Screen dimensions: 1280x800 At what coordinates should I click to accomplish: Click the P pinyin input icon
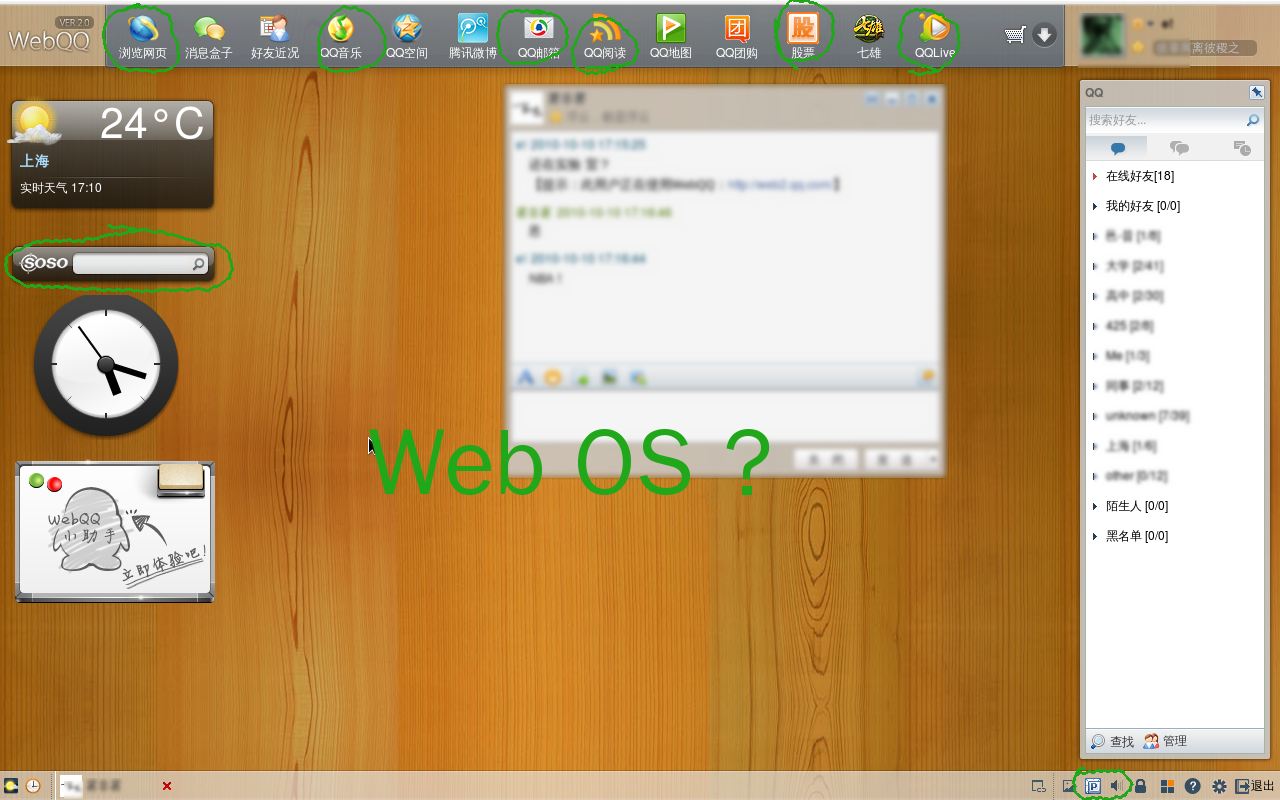click(1093, 786)
